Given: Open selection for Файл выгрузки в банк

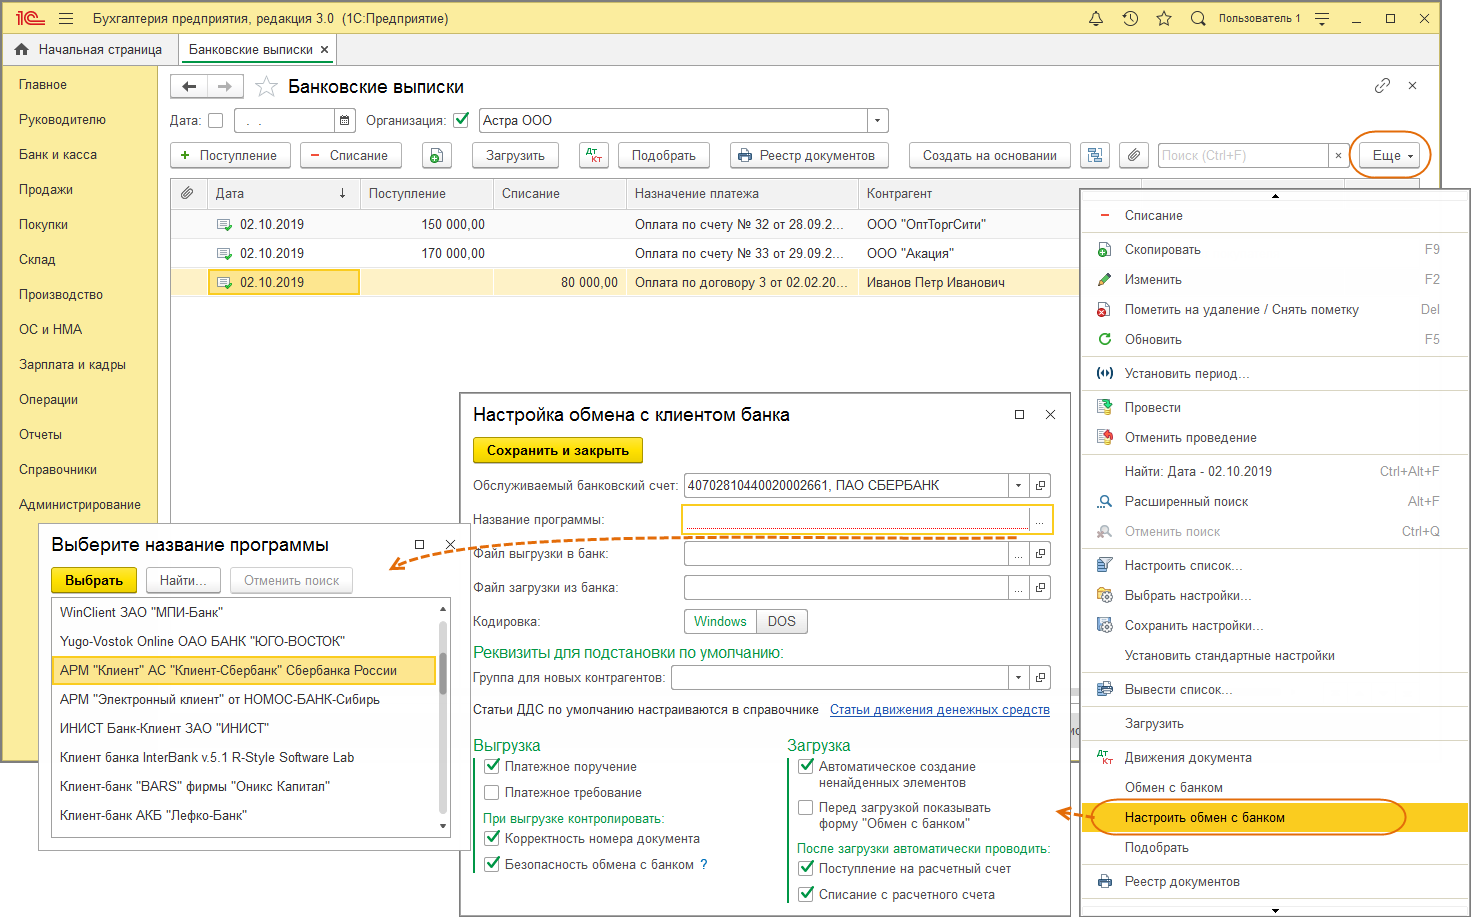Looking at the screenshot, I should click(x=1018, y=554).
